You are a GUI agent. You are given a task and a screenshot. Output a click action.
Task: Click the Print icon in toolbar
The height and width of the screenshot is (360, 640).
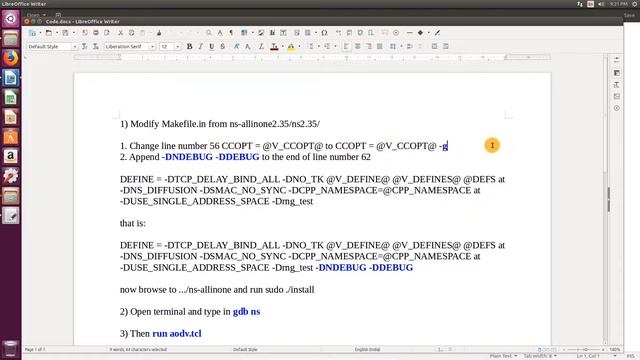pos(96,33)
